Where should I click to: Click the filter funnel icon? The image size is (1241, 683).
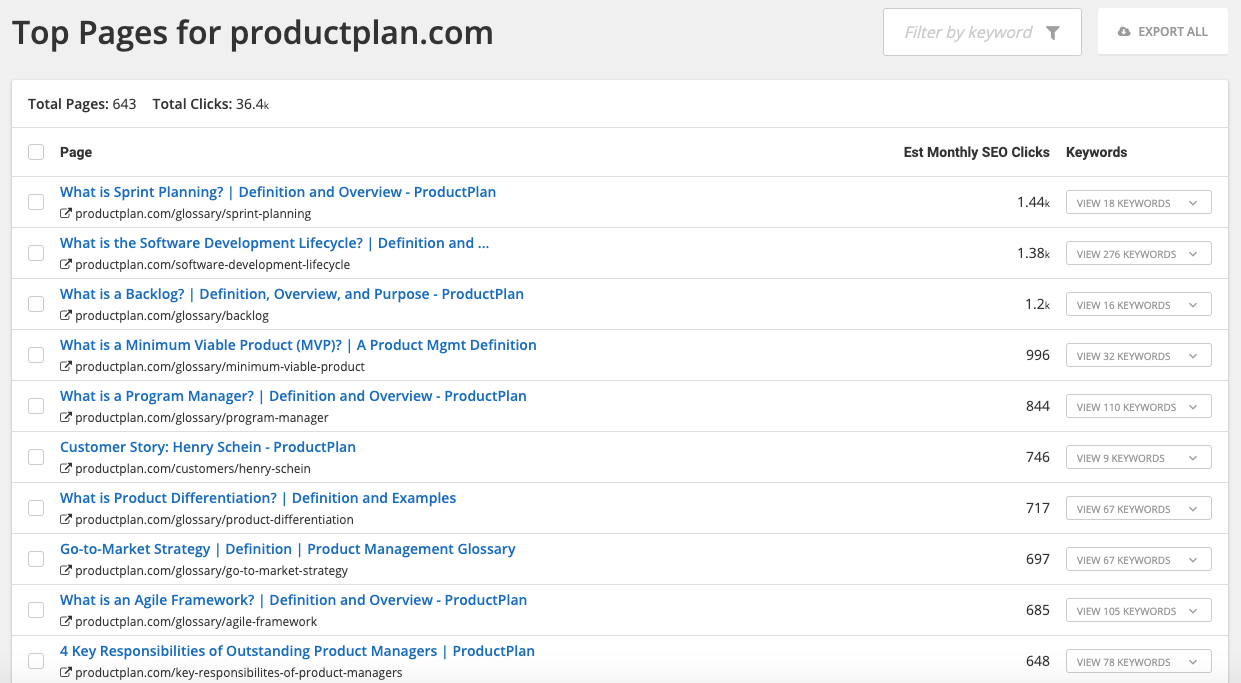[x=1052, y=33]
